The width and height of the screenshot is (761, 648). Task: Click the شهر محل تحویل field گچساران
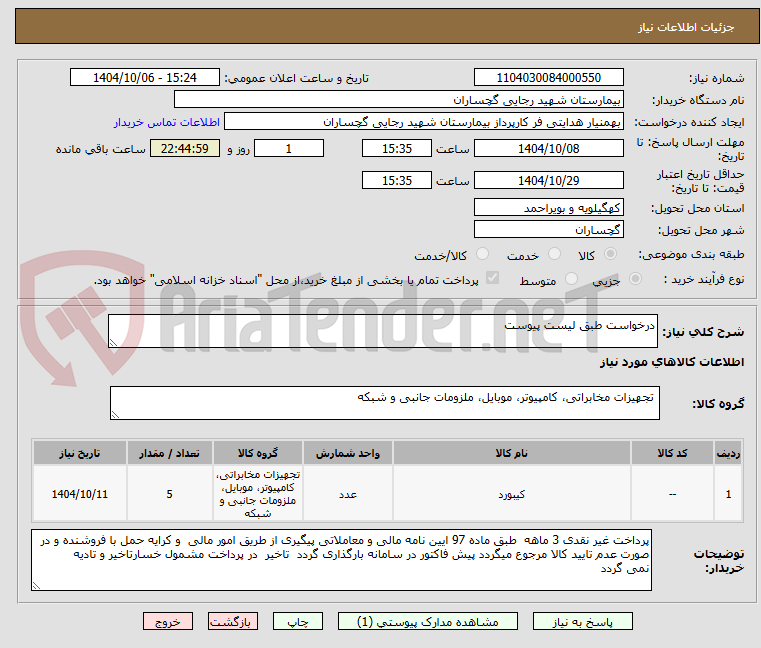click(548, 229)
